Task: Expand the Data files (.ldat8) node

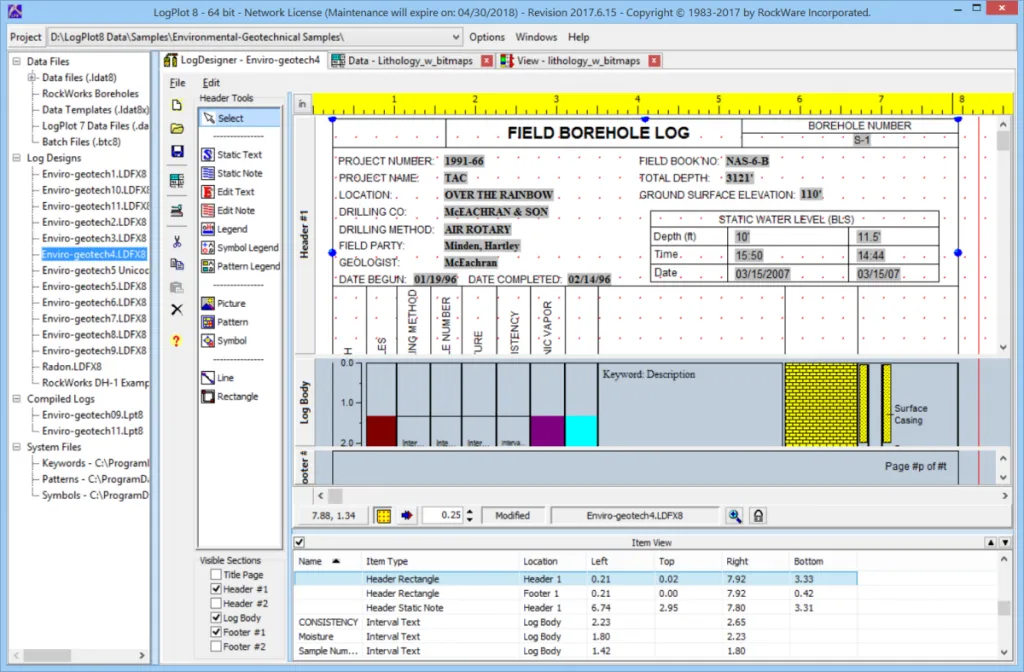Action: pyautogui.click(x=31, y=78)
